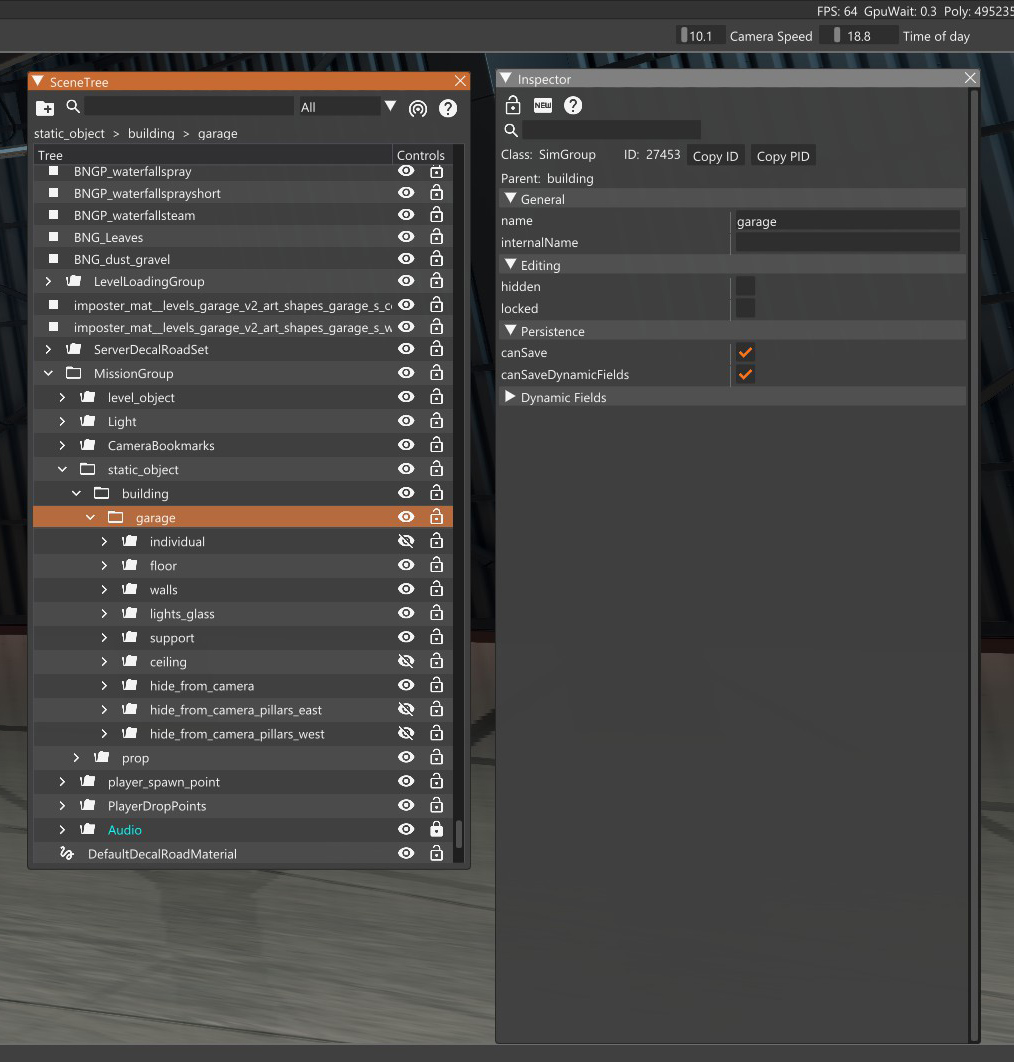This screenshot has width=1014, height=1062.
Task: Show the ceiling folder with eye icon
Action: click(406, 661)
